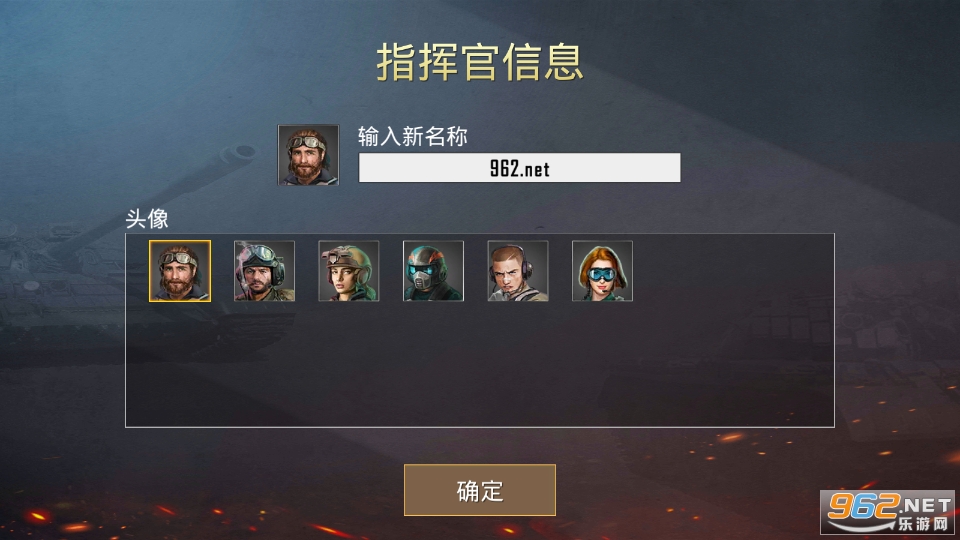The image size is (960, 540).
Task: Click the blank area right of red-haired avatar
Action: [733, 271]
